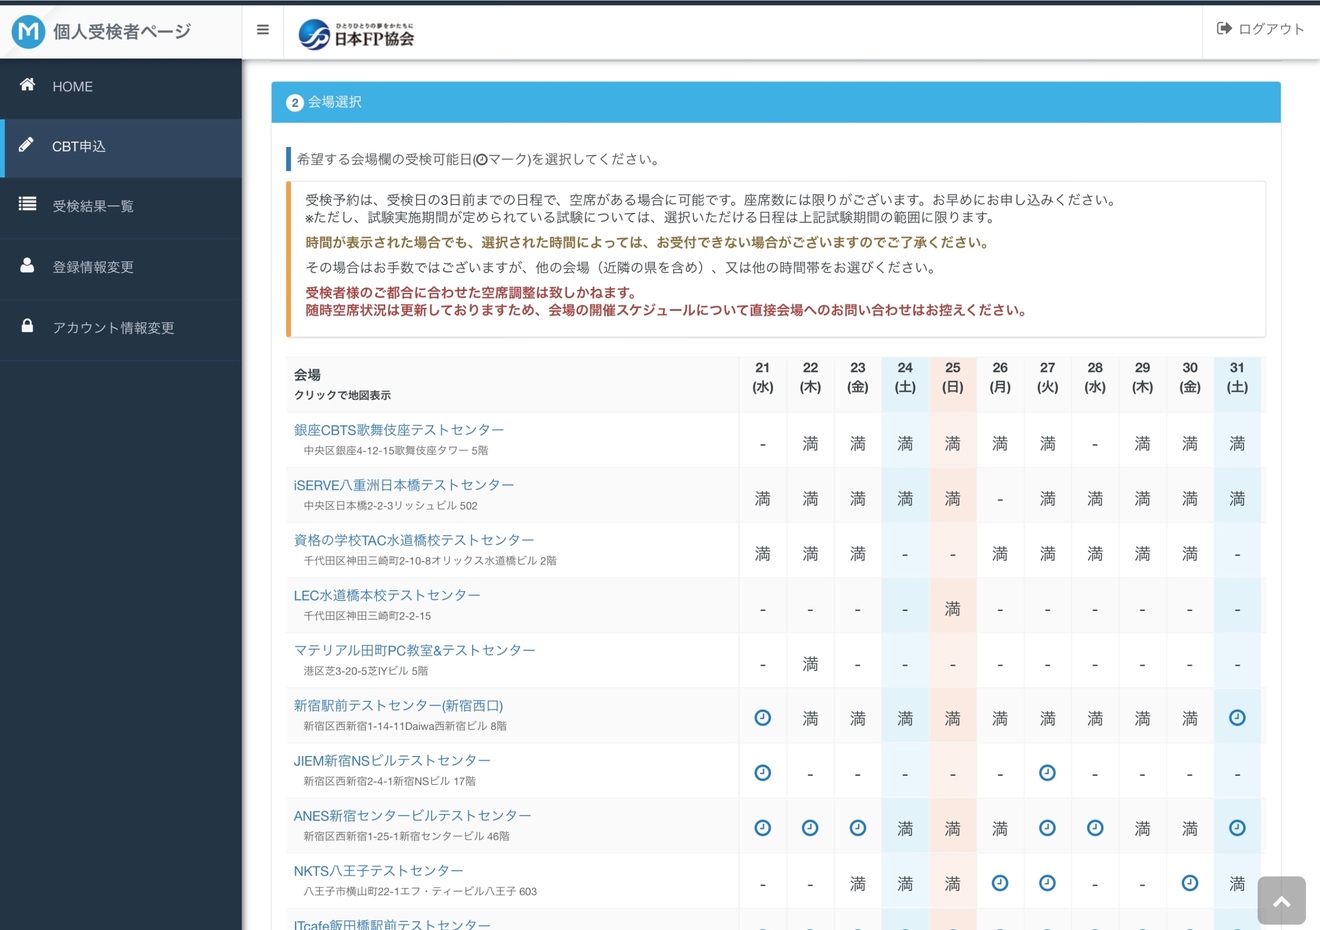Open HOME in the sidebar
The height and width of the screenshot is (930, 1320).
121,87
